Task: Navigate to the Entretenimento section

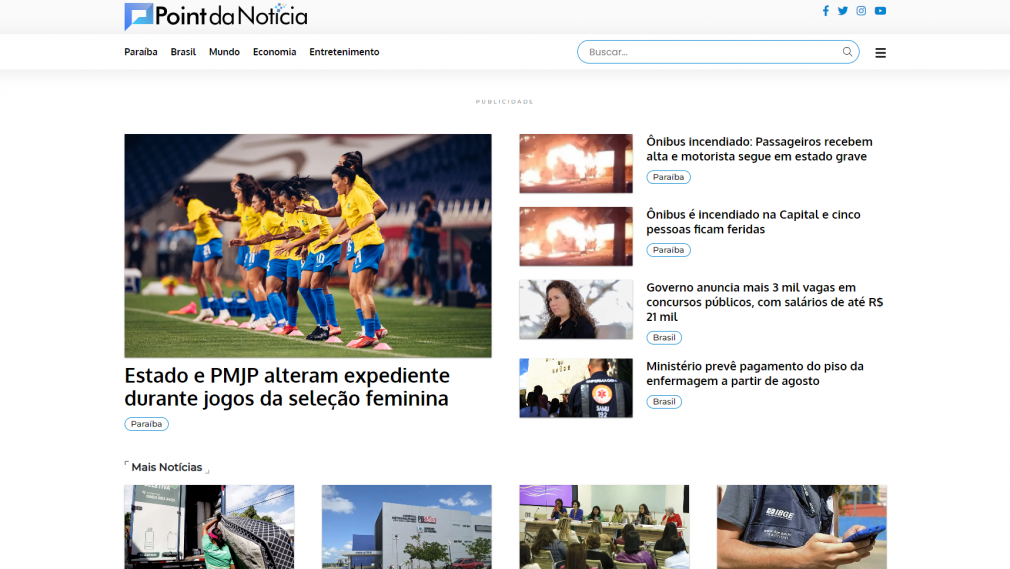Action: pos(344,52)
